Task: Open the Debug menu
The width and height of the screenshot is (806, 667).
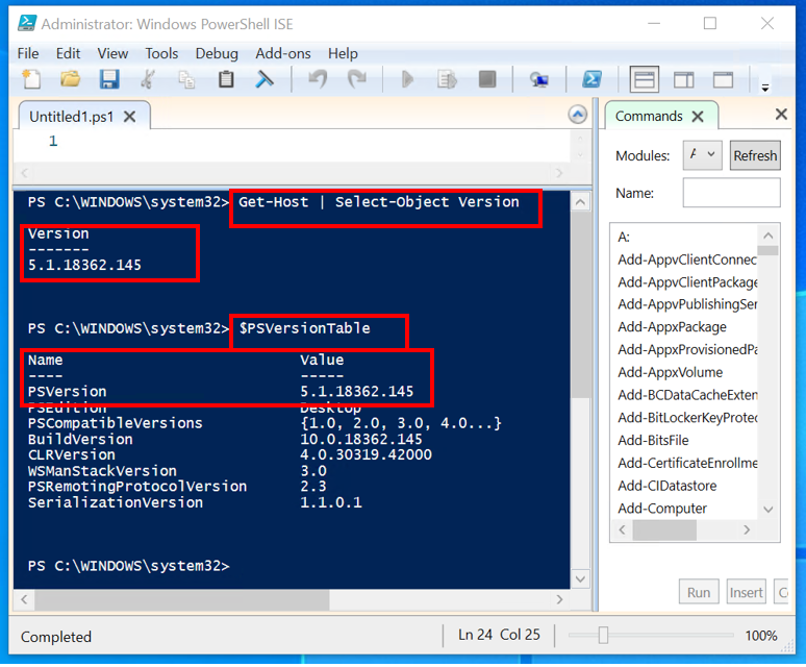Action: (216, 53)
